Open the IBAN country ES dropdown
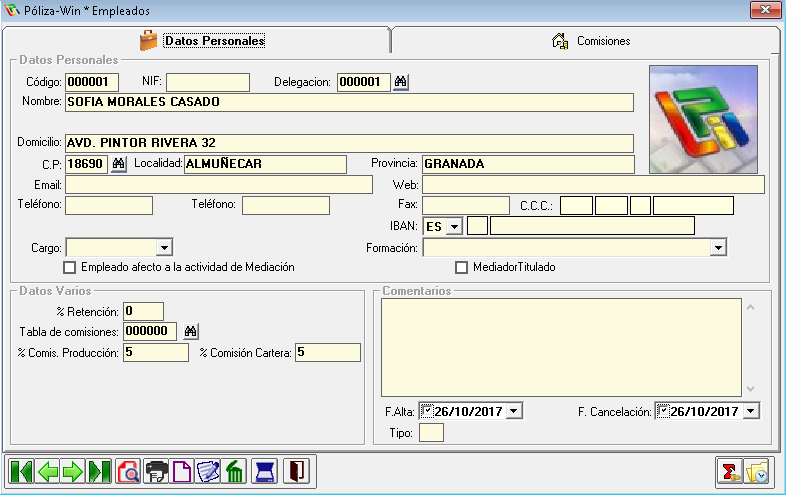The image size is (786, 495). pos(454,226)
